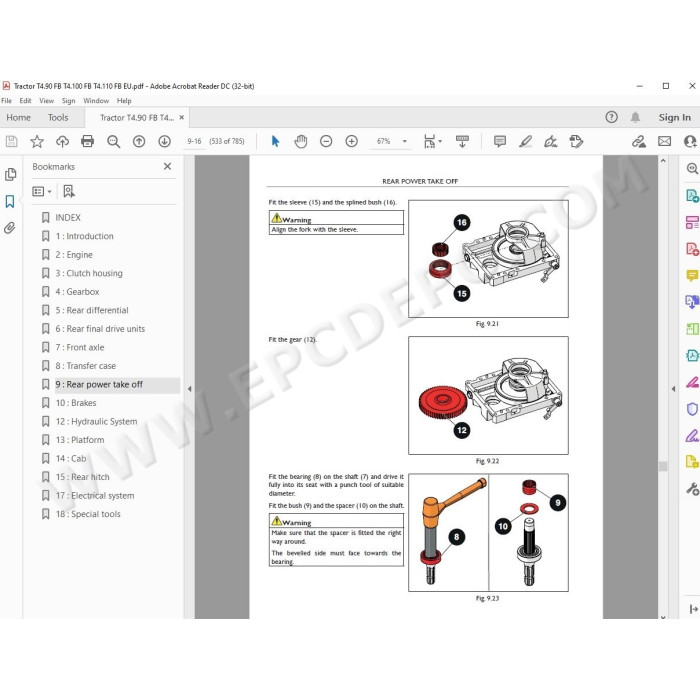Star this file with bookmark star icon
The height and width of the screenshot is (700, 700).
click(37, 142)
